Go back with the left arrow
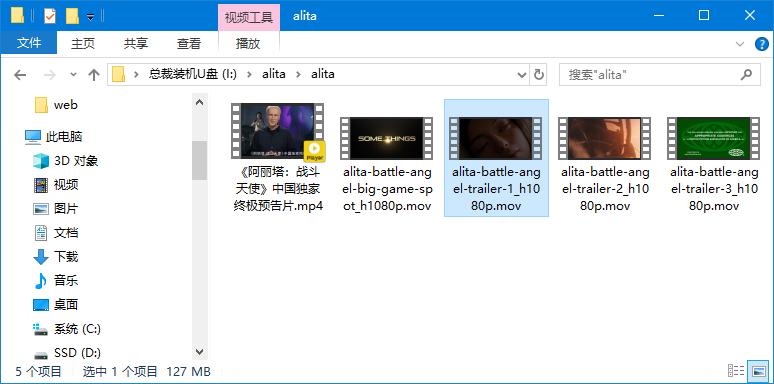Viewport: 774px width, 384px height. (20, 75)
